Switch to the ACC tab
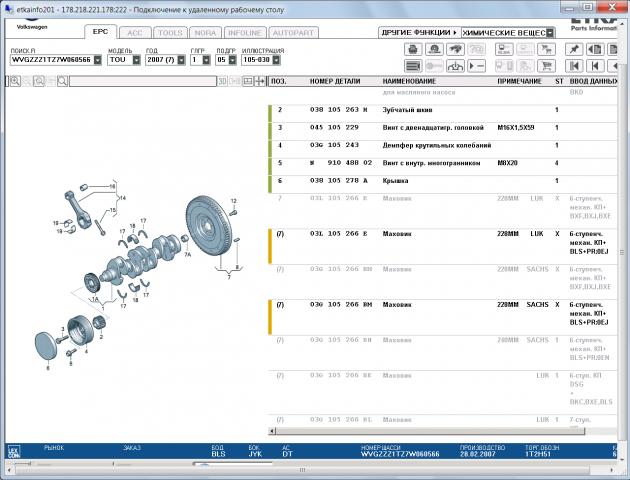 [135, 33]
